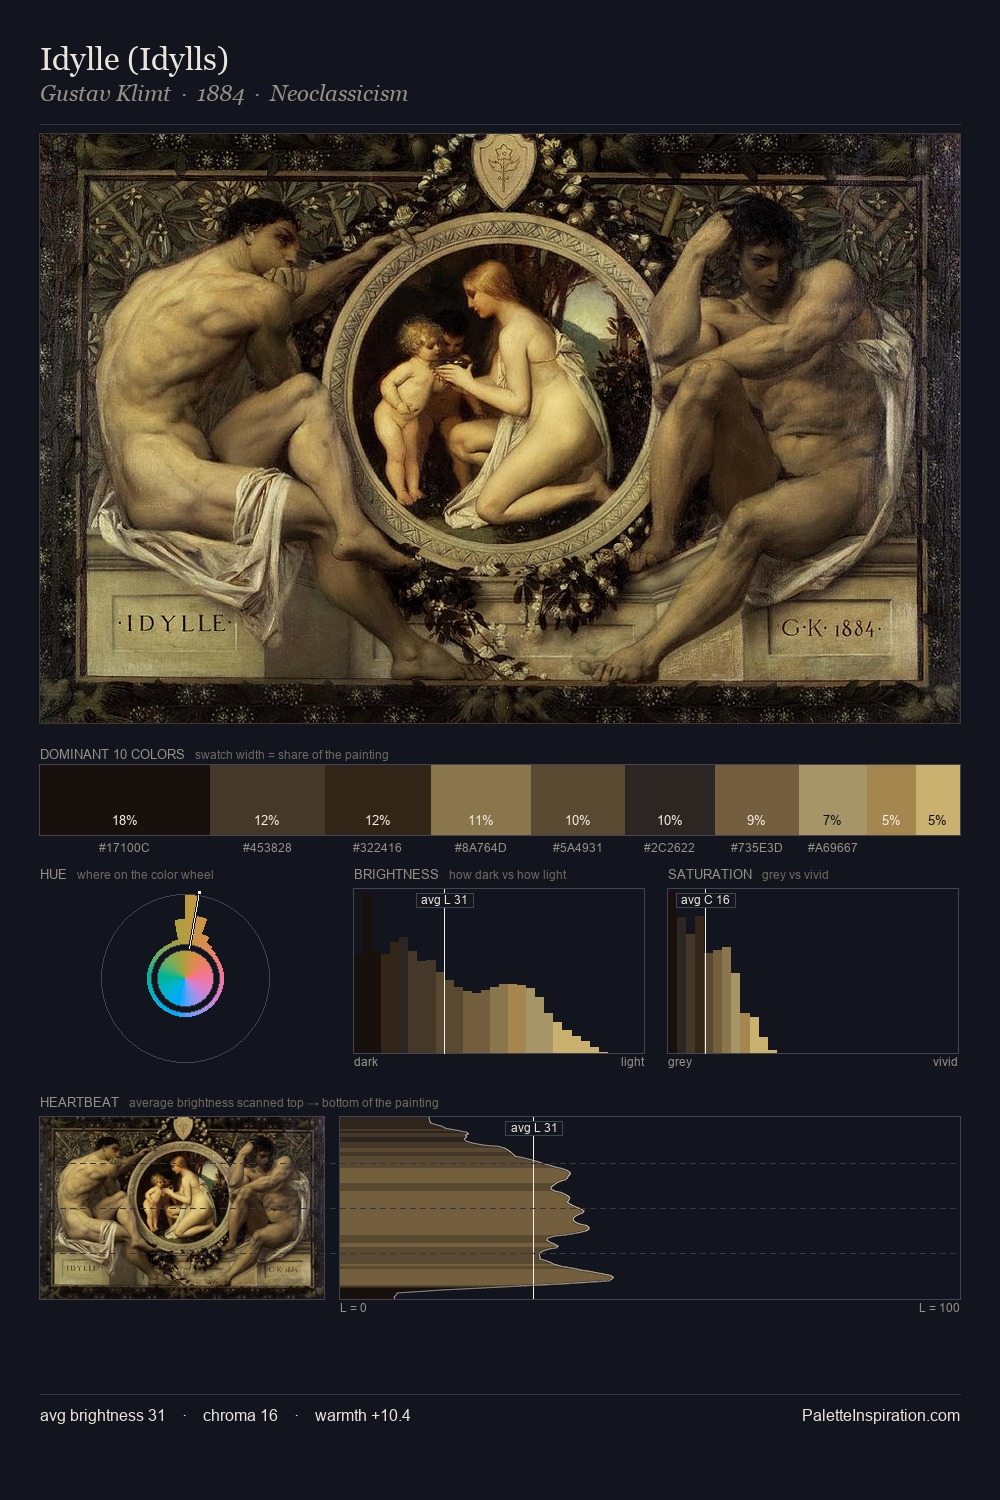Screen dimensions: 1000x1500
Task: Click "where on the color wheel" caption
Action: 145,875
